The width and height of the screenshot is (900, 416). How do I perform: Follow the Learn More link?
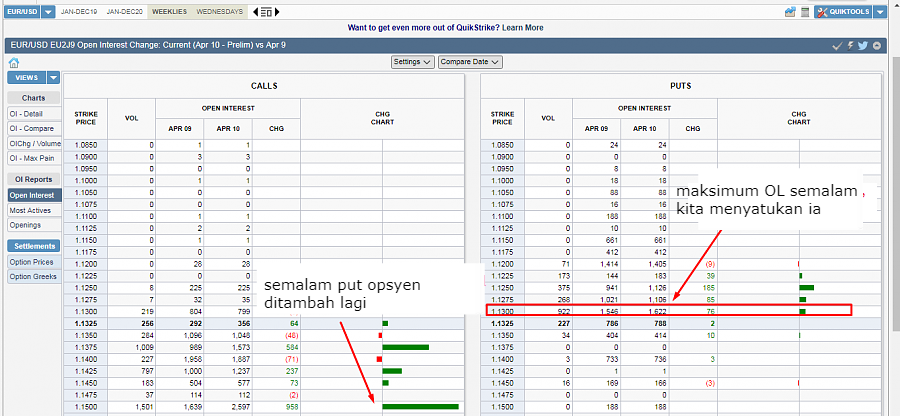click(522, 28)
